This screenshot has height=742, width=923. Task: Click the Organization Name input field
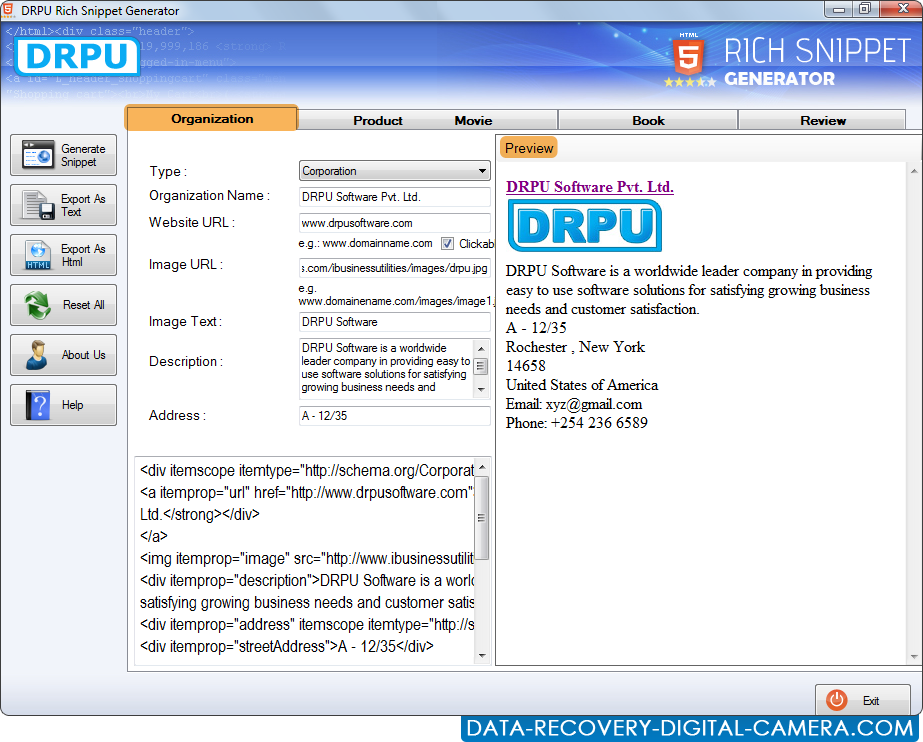(394, 197)
